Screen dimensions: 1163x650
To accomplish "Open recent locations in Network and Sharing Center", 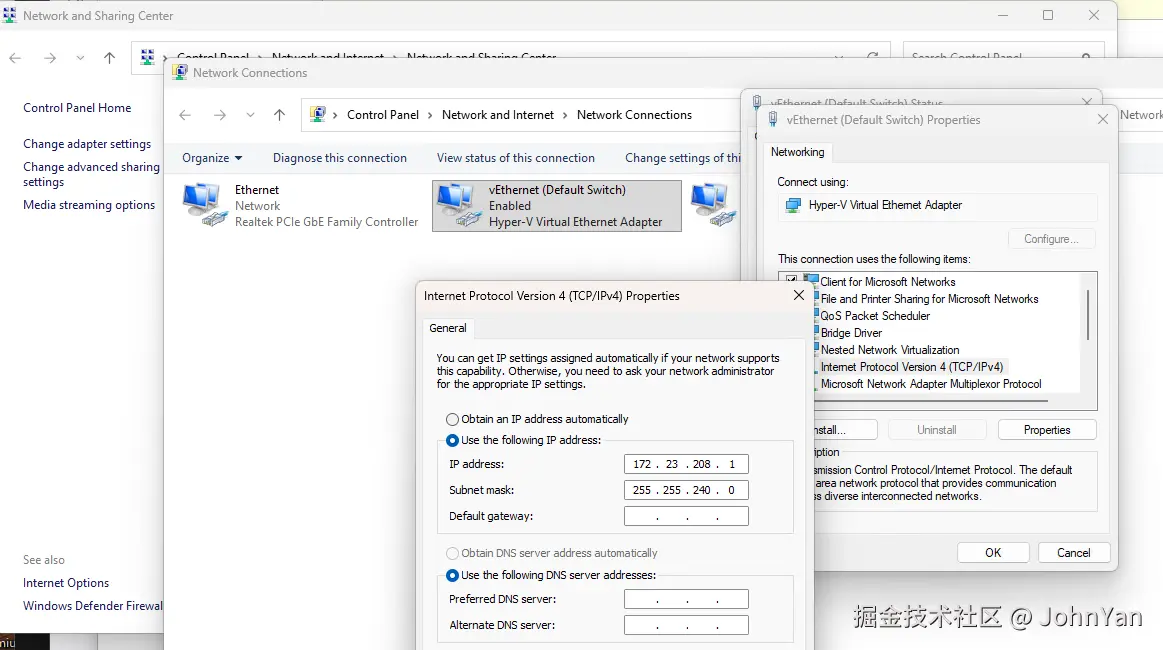I will pos(80,58).
